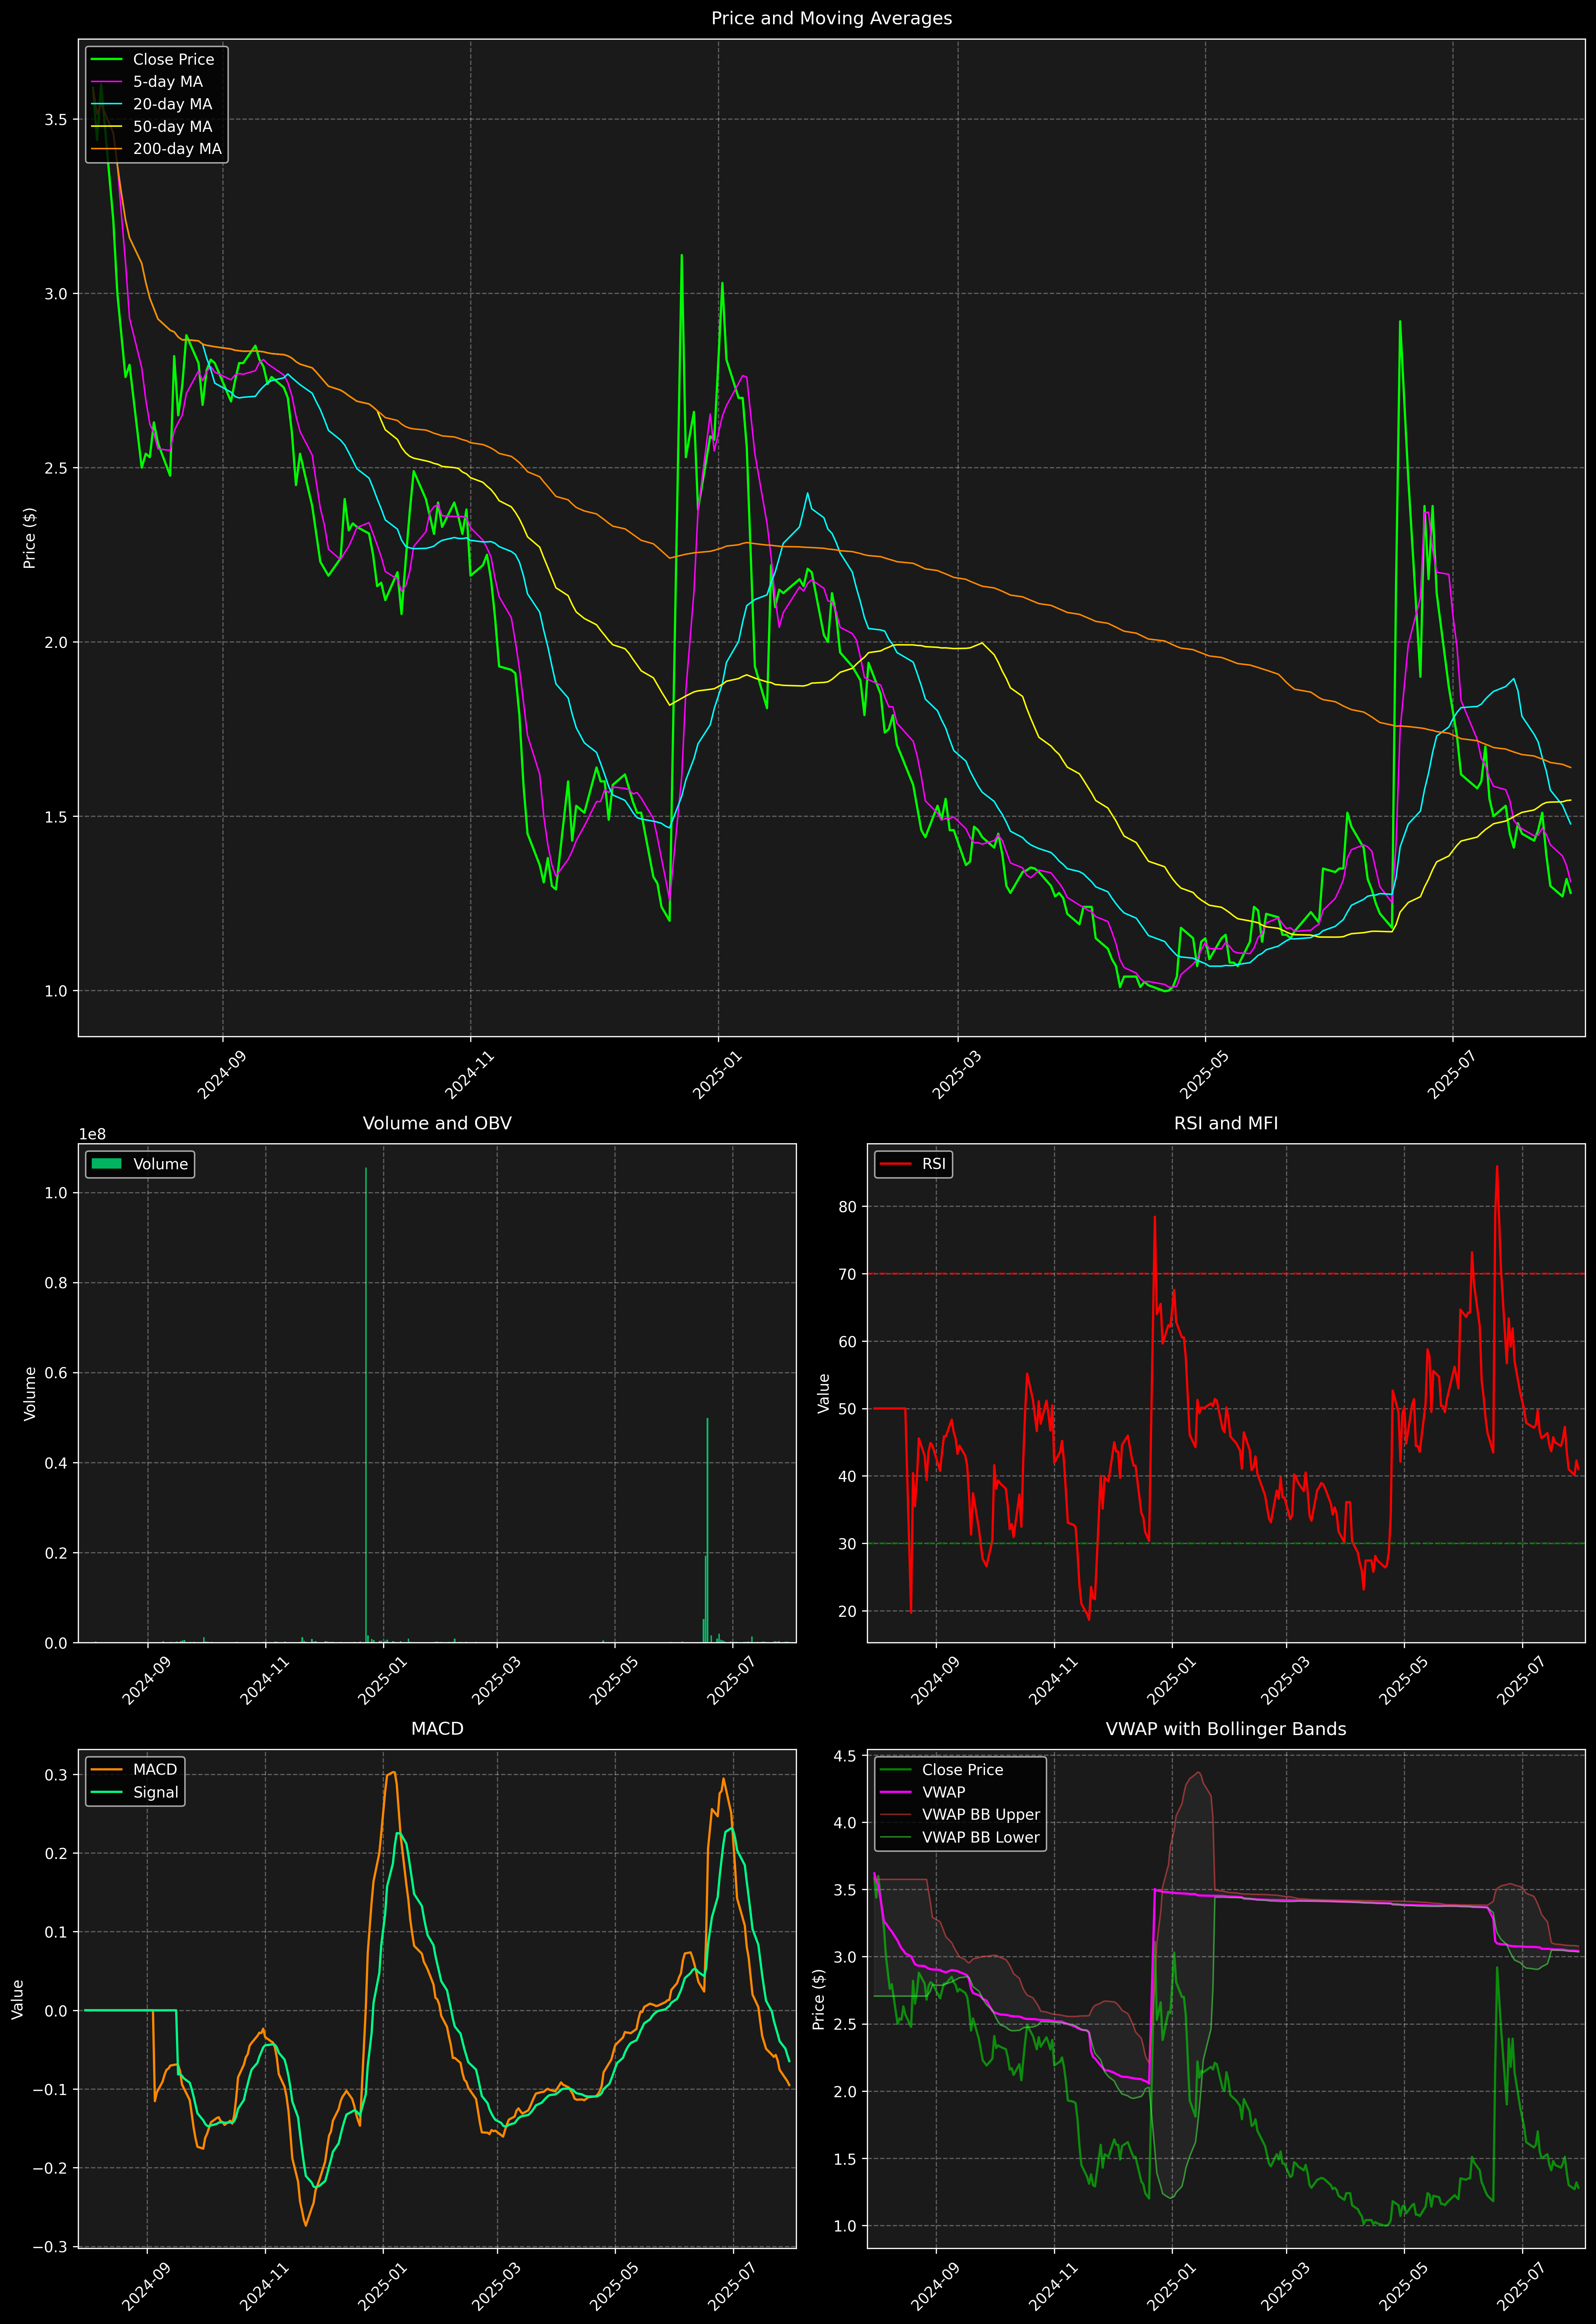Click the 4.0 tick on VWAP chart
The width and height of the screenshot is (1596, 2324).
[x=845, y=1823]
